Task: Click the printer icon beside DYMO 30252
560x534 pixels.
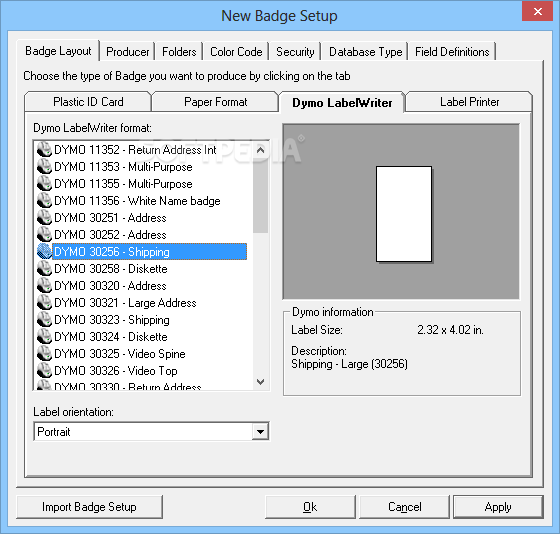Action: [x=44, y=235]
